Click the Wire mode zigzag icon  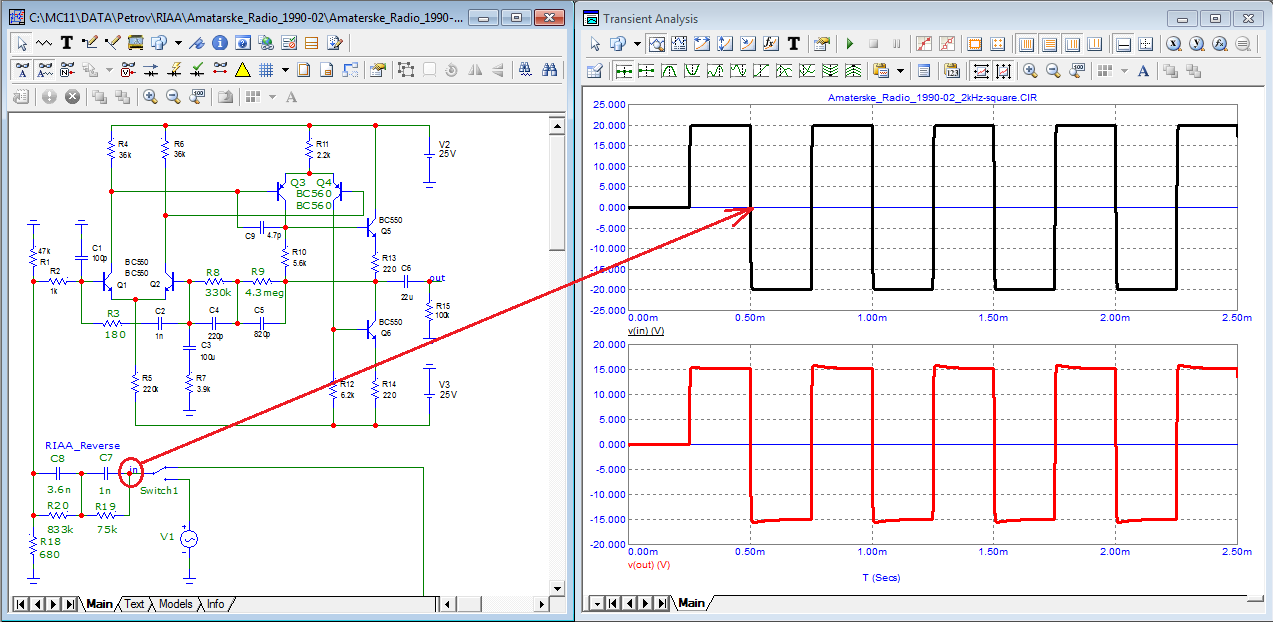[44, 43]
